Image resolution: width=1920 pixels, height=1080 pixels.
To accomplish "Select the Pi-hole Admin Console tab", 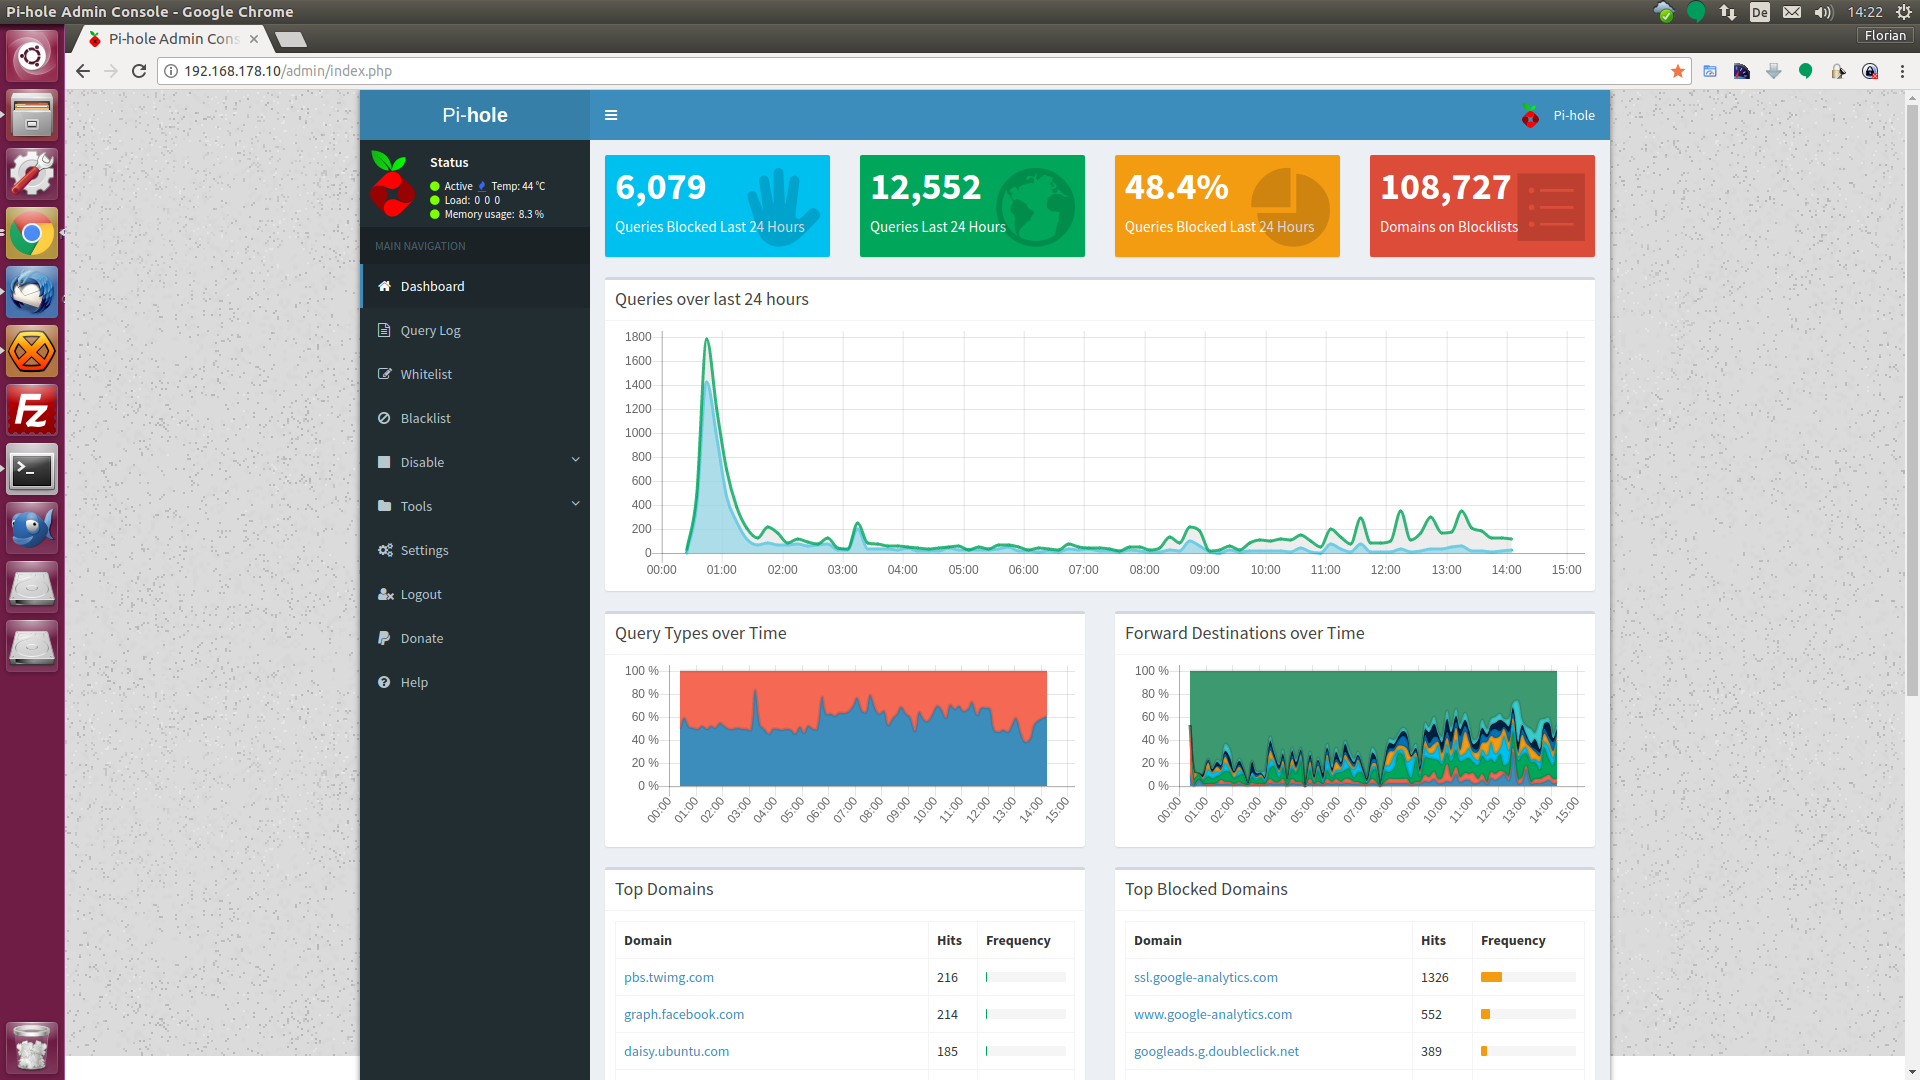I will pos(170,39).
